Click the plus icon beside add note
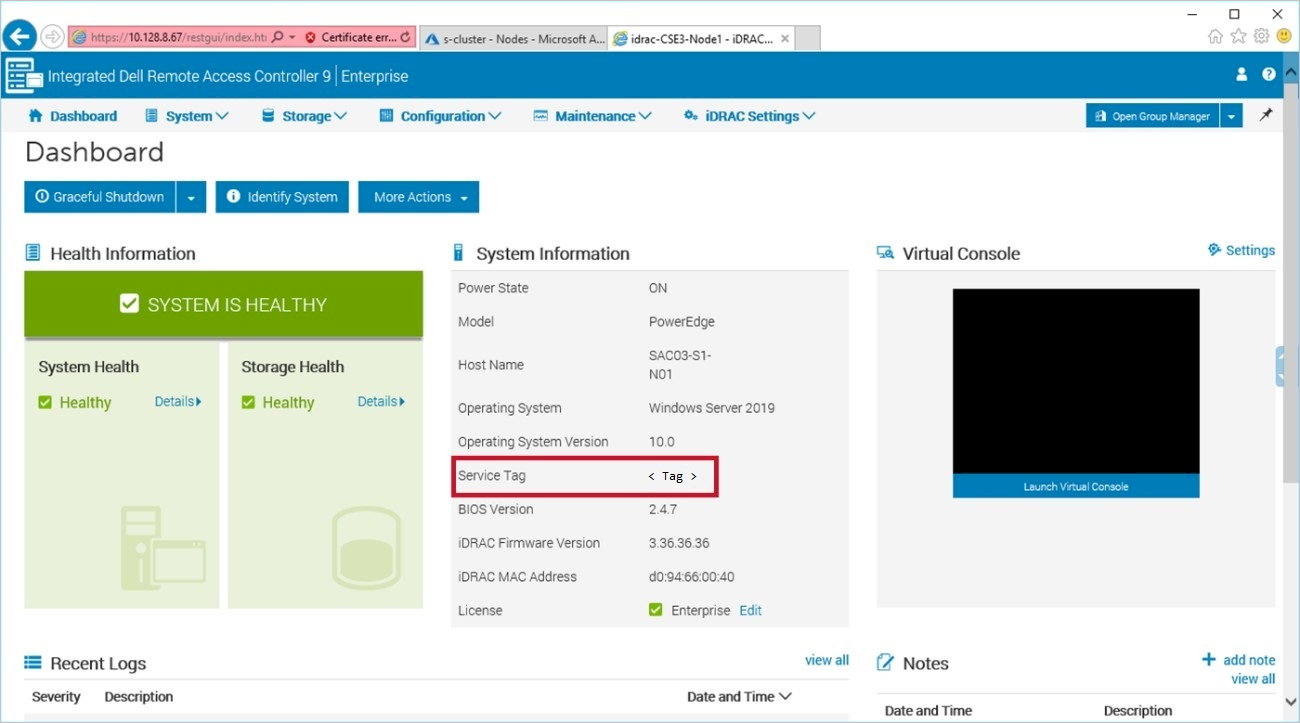Viewport: 1300px width, 723px height. click(x=1209, y=659)
